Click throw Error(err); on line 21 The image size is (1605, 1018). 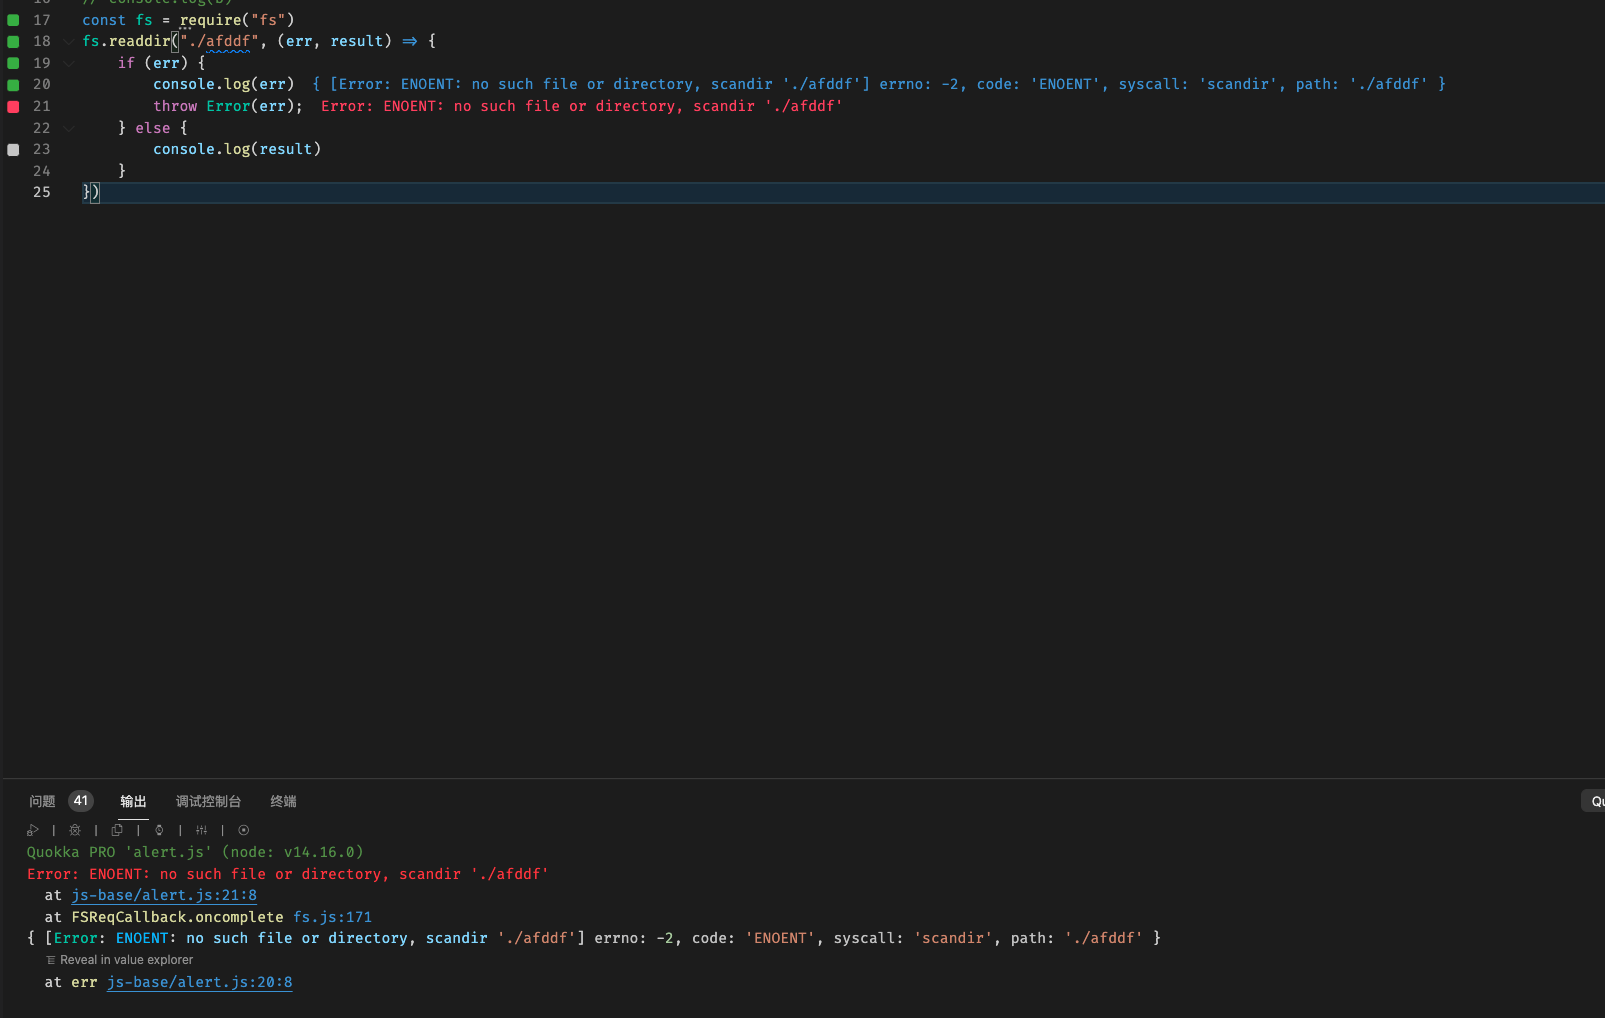(228, 106)
